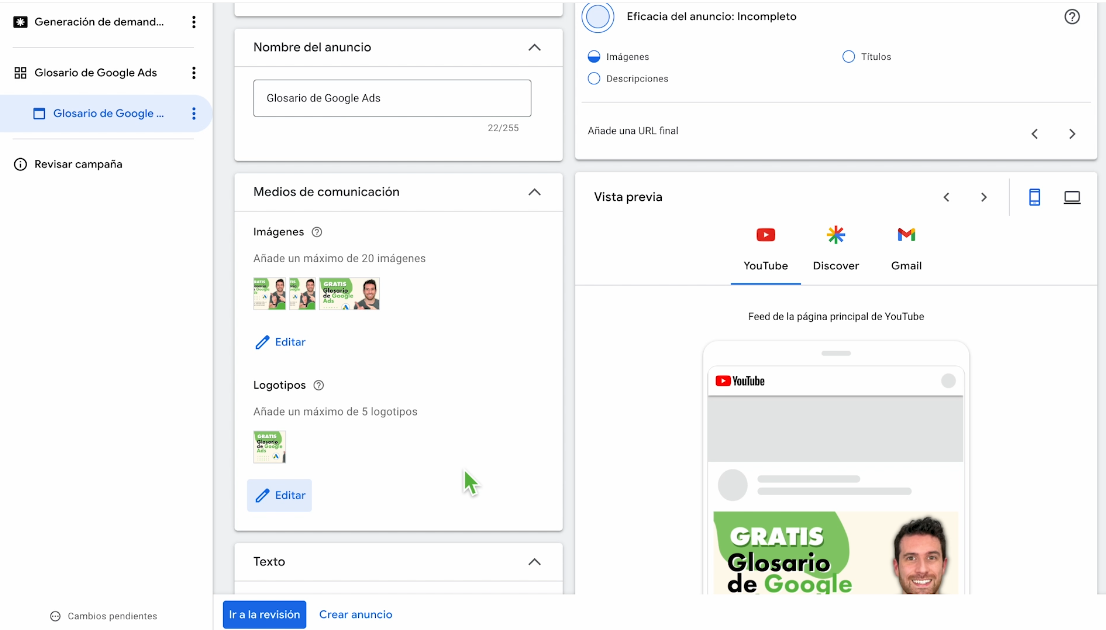Click the wide third image thumbnail

(349, 293)
